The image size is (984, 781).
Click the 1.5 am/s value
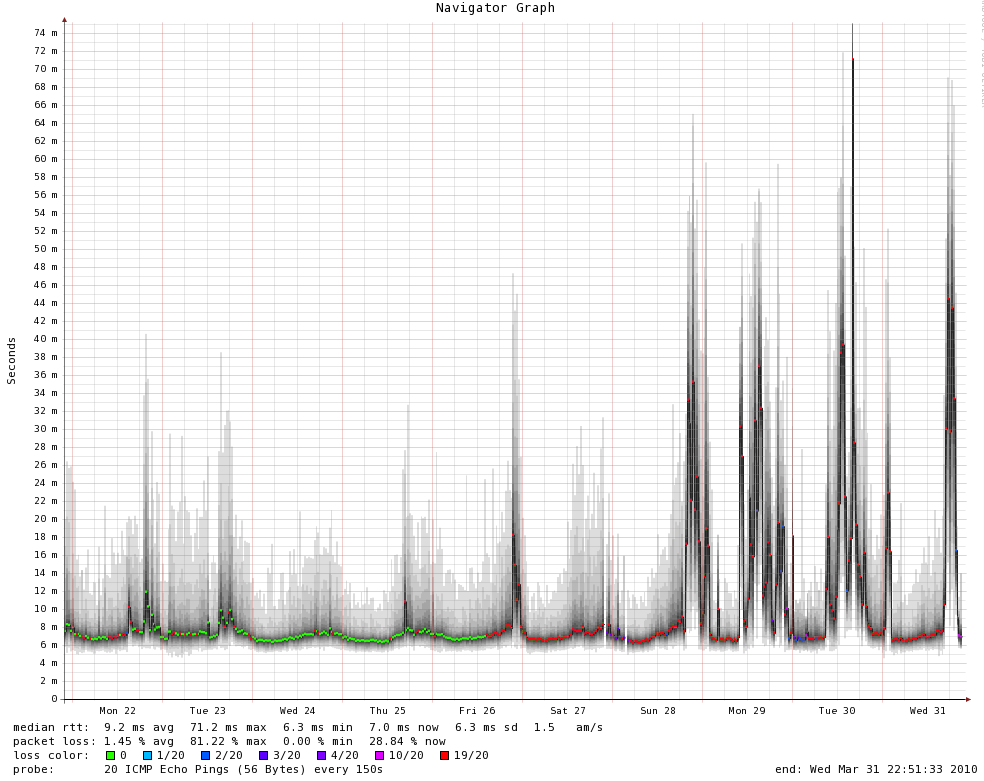[568, 727]
